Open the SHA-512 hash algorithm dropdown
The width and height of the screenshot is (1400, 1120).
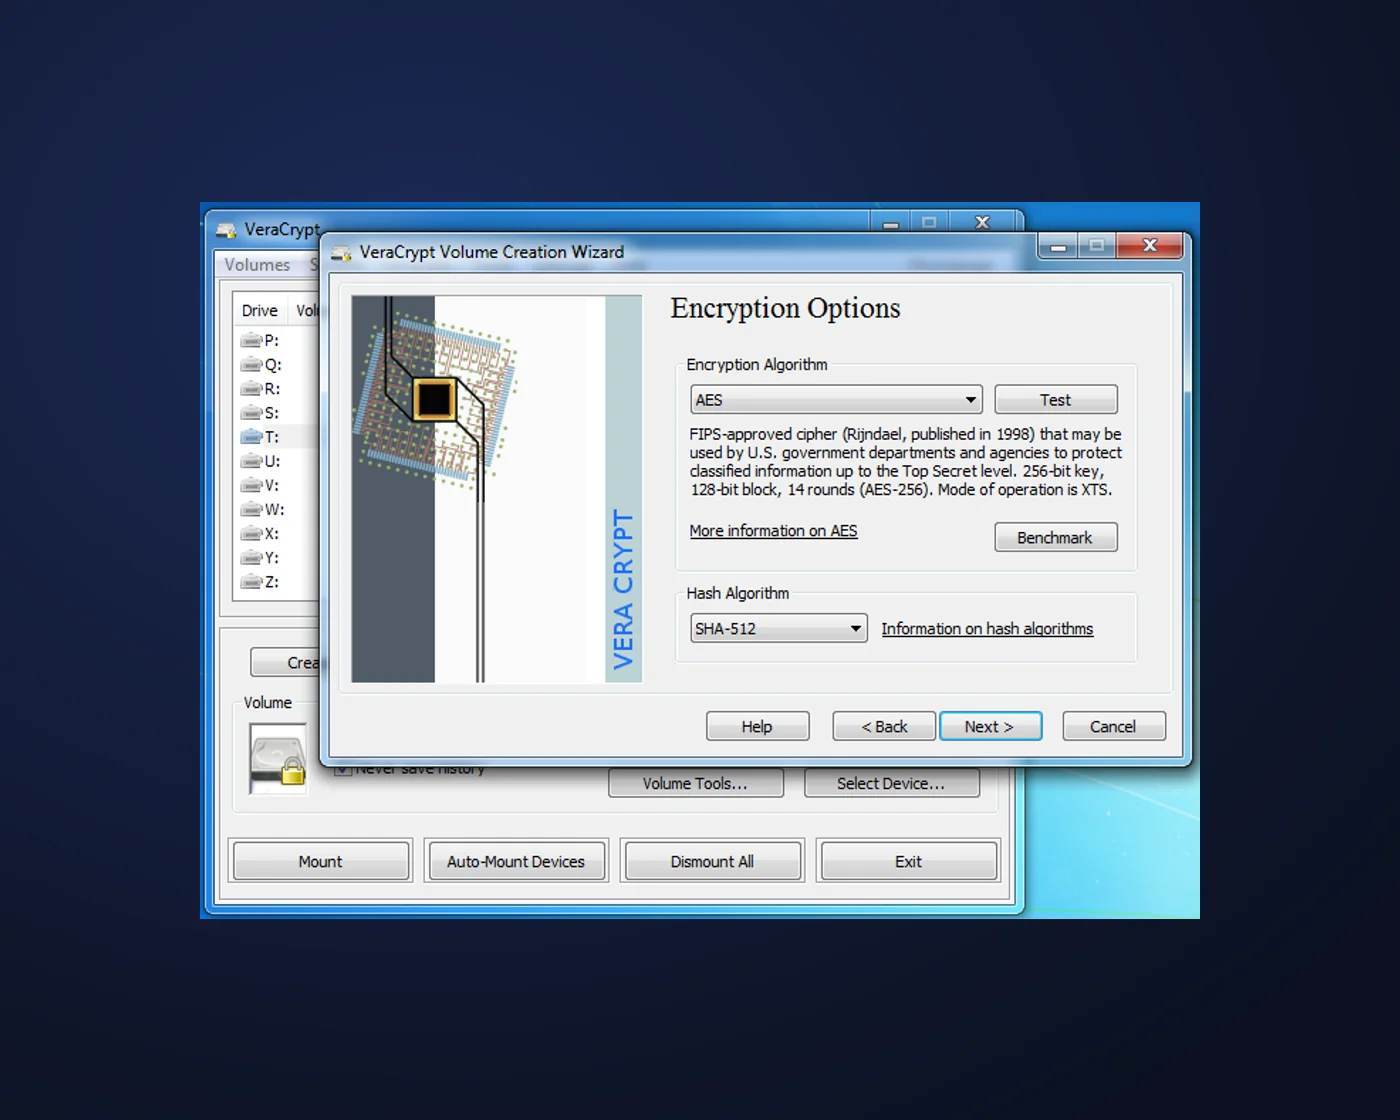779,629
